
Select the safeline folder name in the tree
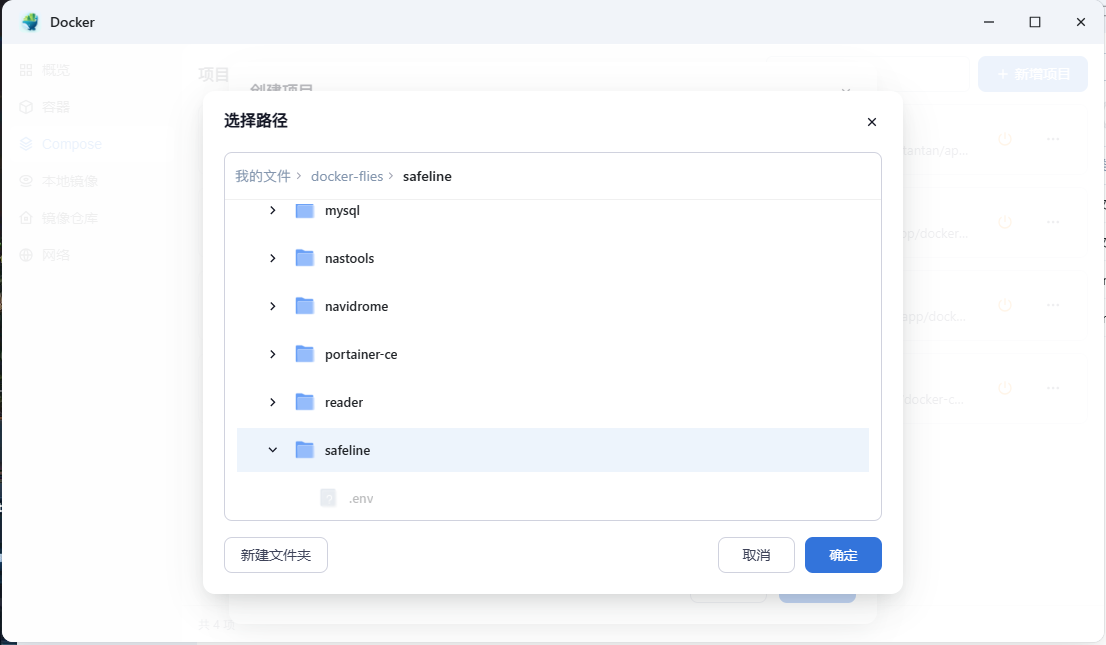pos(347,450)
